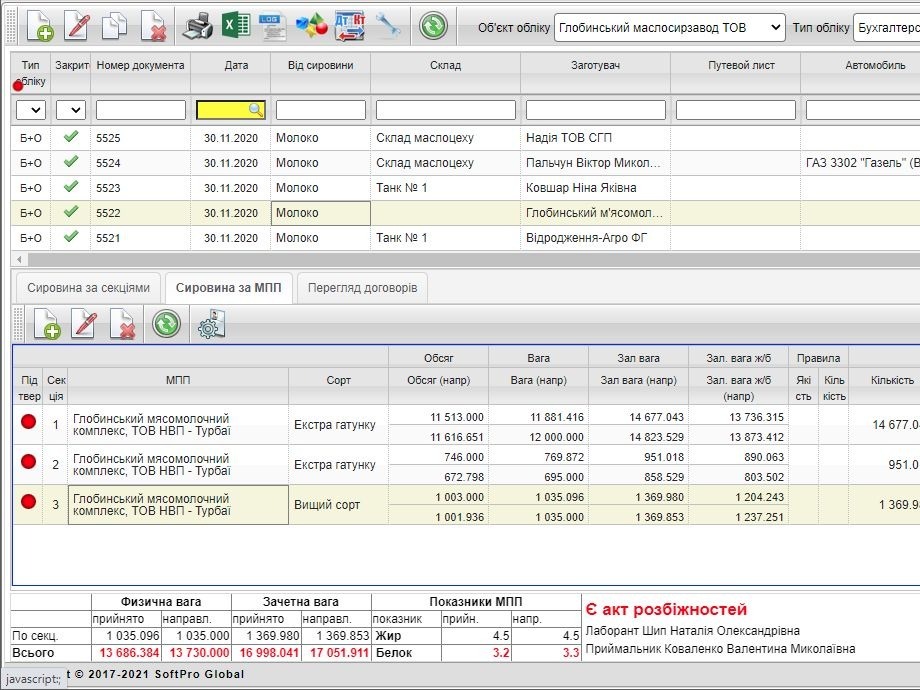Click Надія ТОВ СГП supplier cell

click(x=595, y=138)
